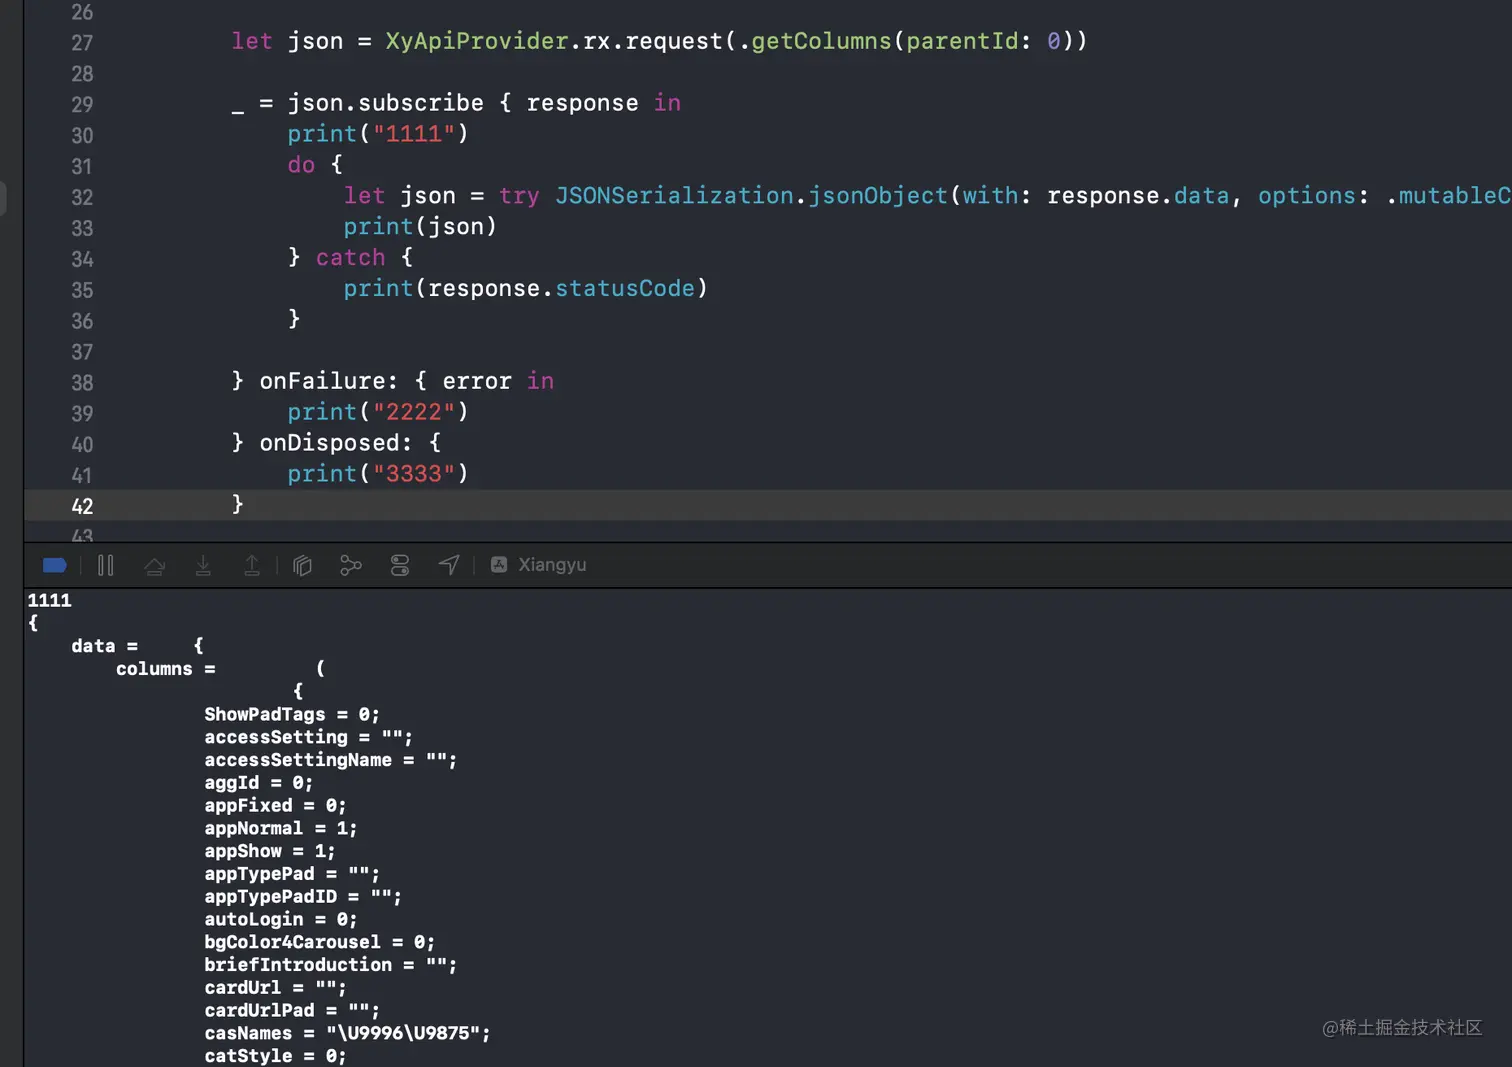The height and width of the screenshot is (1067, 1512).
Task: Click the cardUrlPad console entry
Action: point(292,1011)
